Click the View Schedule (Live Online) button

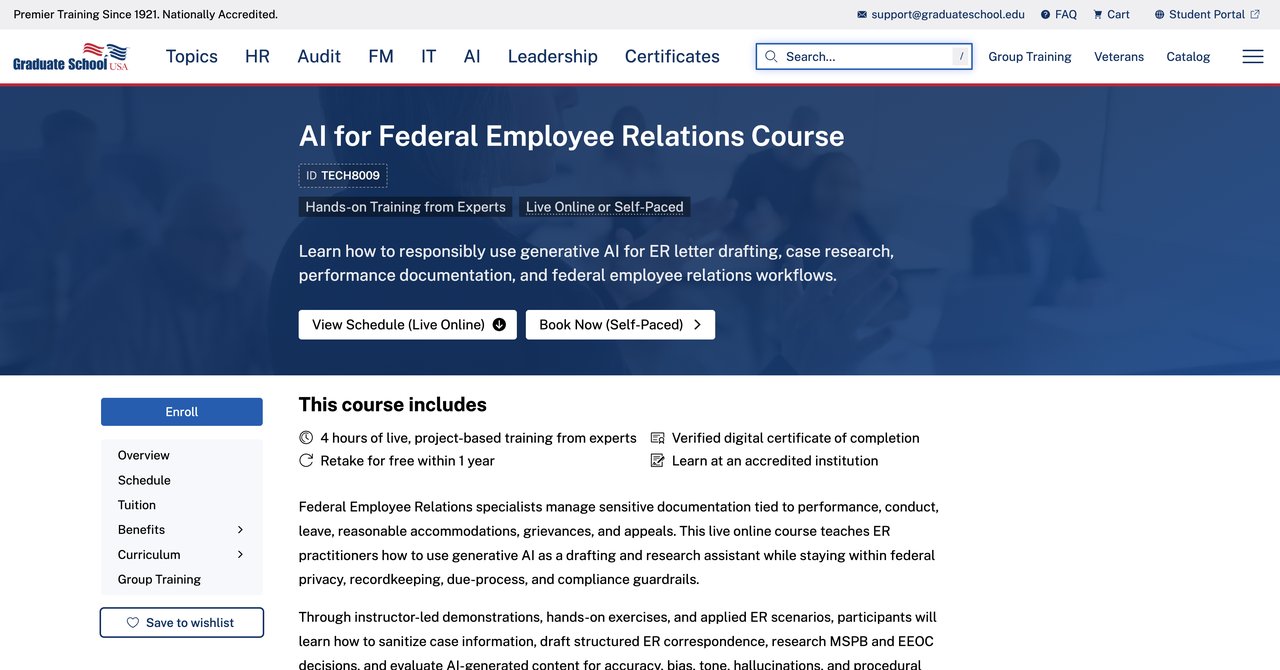pos(408,325)
